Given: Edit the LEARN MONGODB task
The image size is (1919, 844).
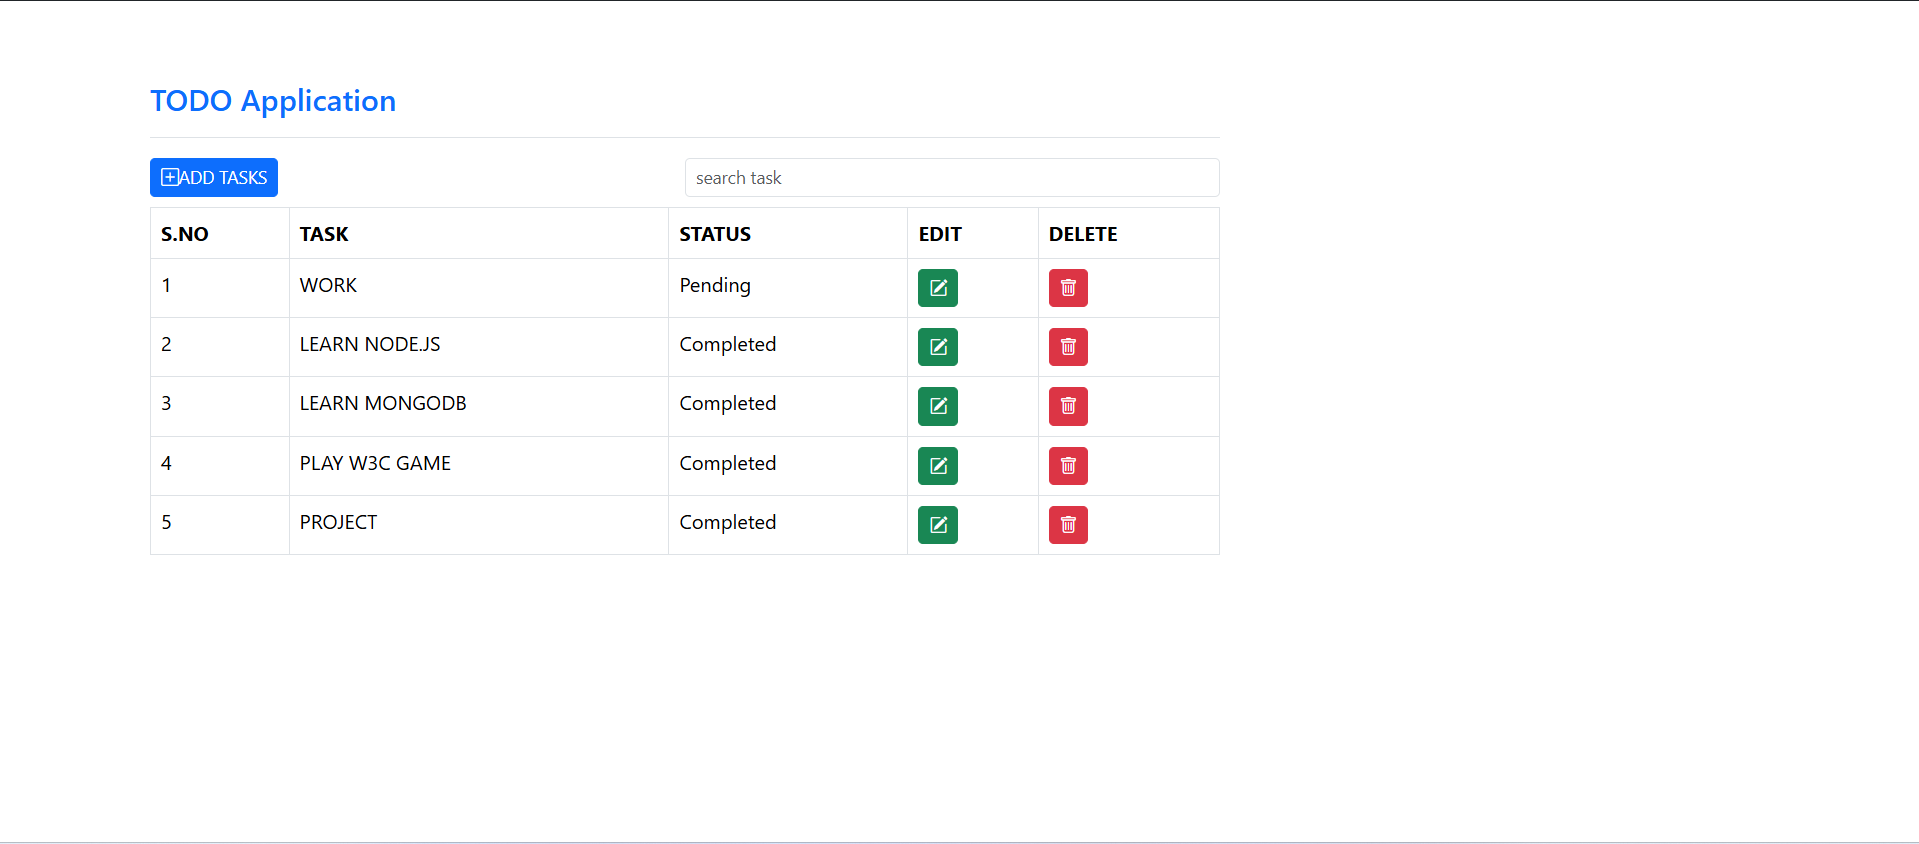Looking at the screenshot, I should tap(938, 406).
